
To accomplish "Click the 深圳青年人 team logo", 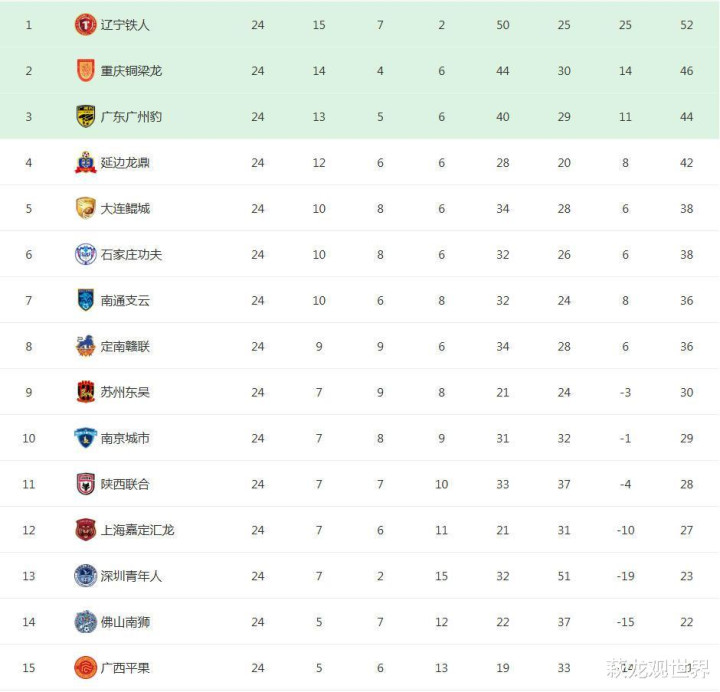I will pos(85,576).
